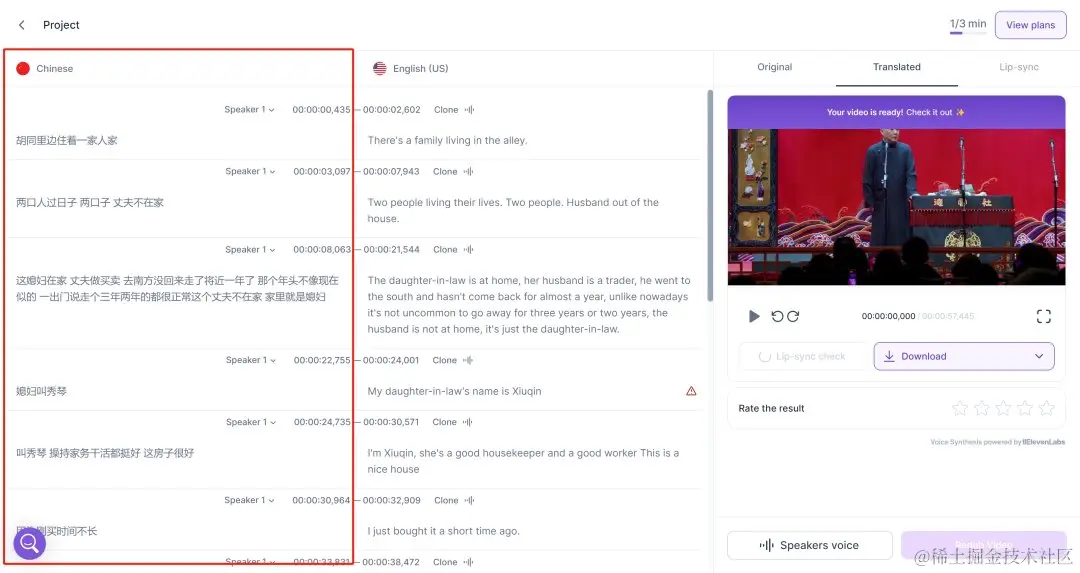The image size is (1080, 573).
Task: Open Speakers voice settings
Action: pyautogui.click(x=809, y=545)
